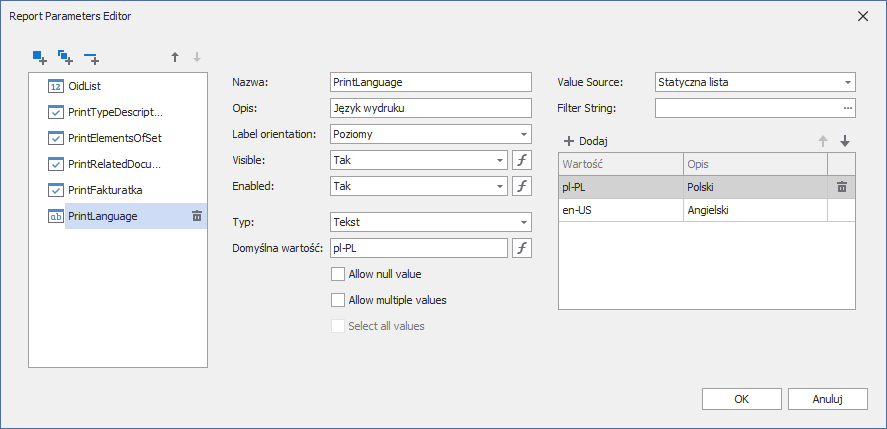Click the Dodaj button to add value
This screenshot has height=429, width=887.
coord(586,142)
